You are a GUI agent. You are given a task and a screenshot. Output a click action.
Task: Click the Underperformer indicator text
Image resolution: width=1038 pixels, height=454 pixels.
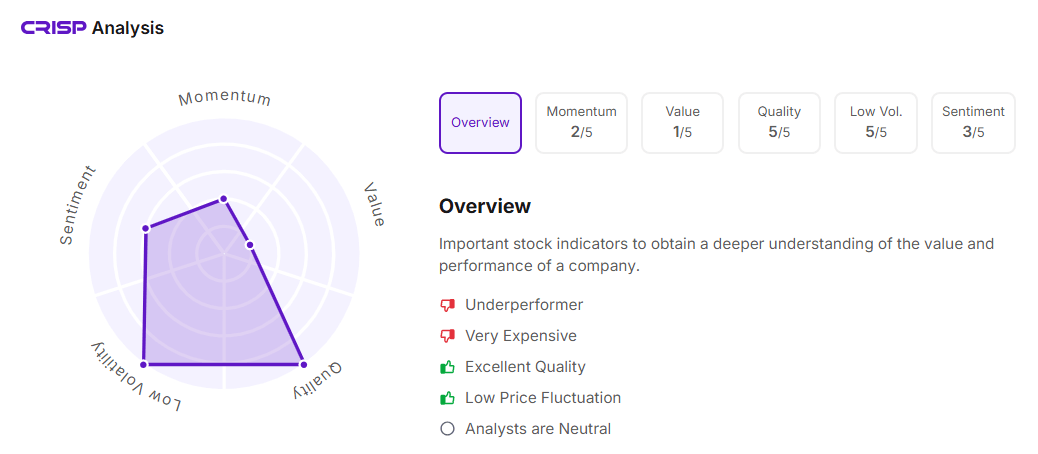pyautogui.click(x=524, y=305)
